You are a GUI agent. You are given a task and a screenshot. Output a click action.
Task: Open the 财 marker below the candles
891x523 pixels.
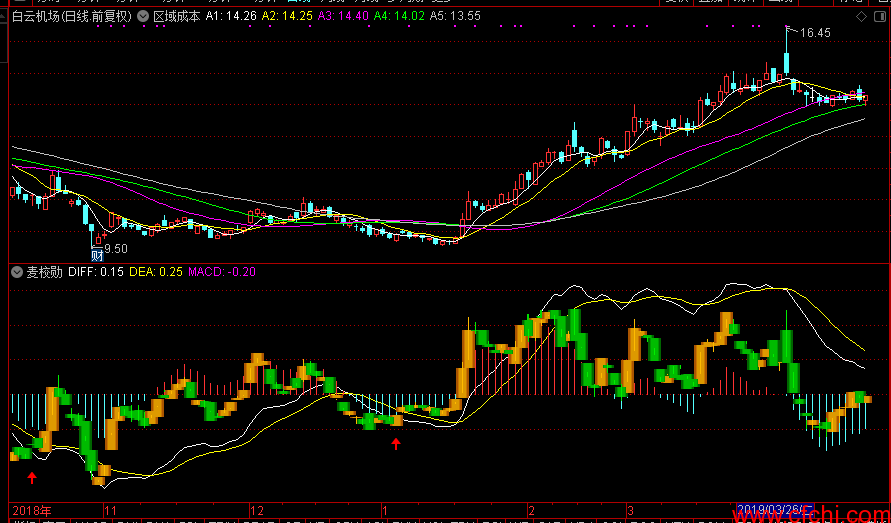pos(97,256)
